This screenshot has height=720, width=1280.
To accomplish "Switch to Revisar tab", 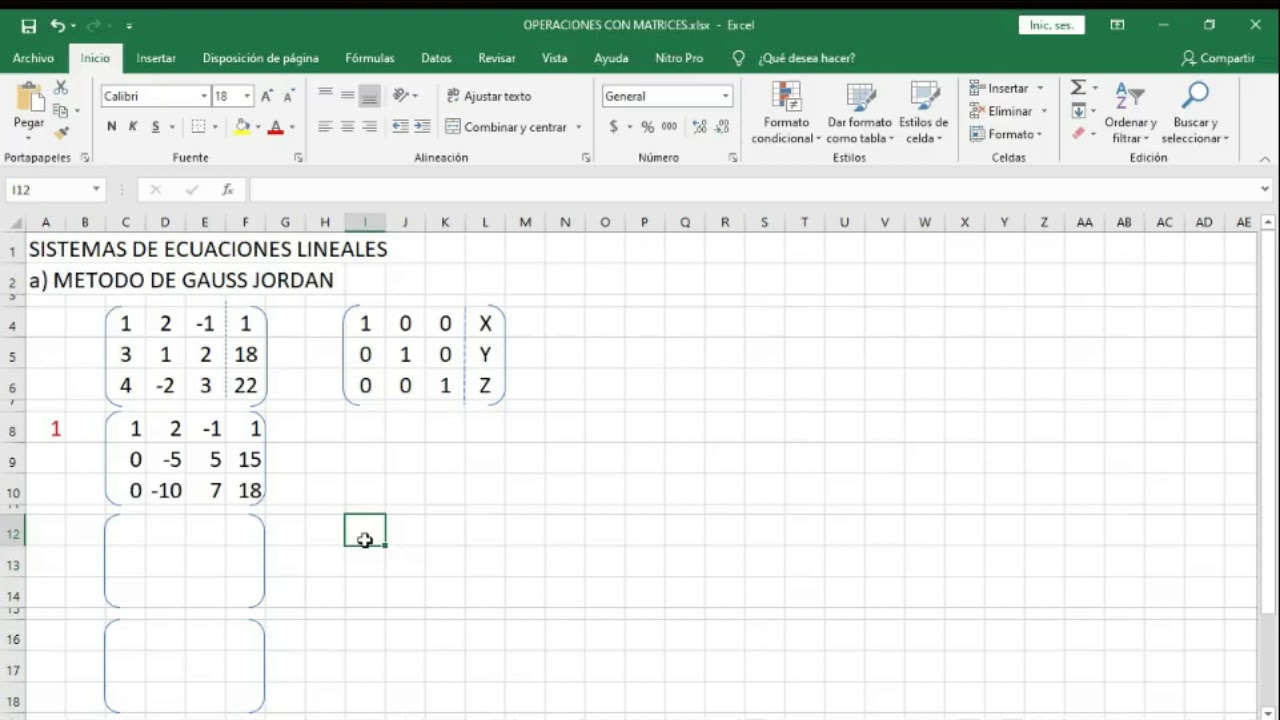I will pyautogui.click(x=497, y=58).
